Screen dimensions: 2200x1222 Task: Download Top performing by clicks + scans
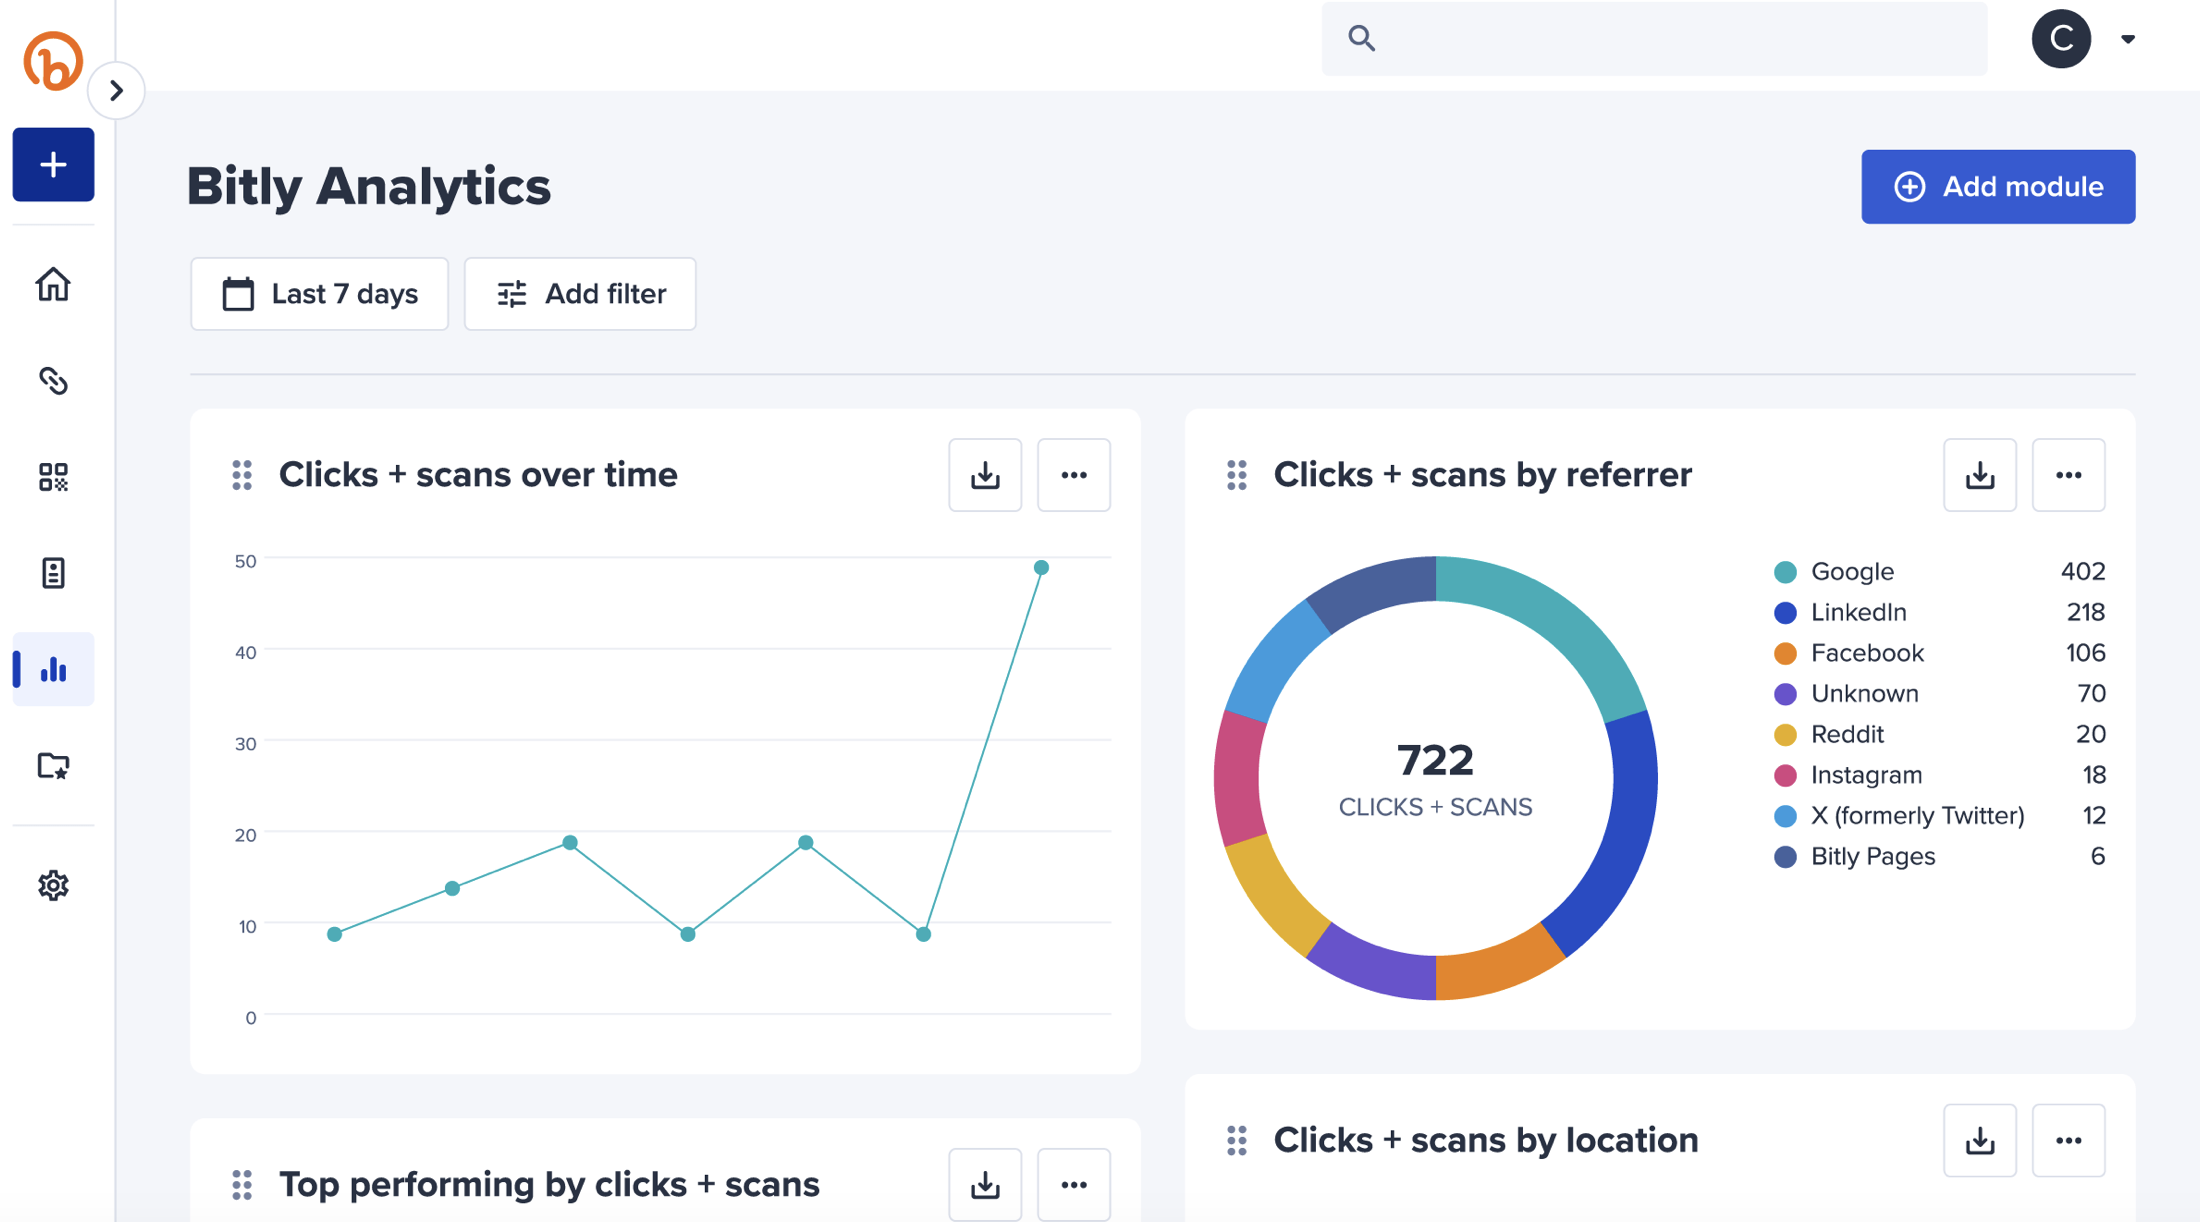(x=985, y=1185)
